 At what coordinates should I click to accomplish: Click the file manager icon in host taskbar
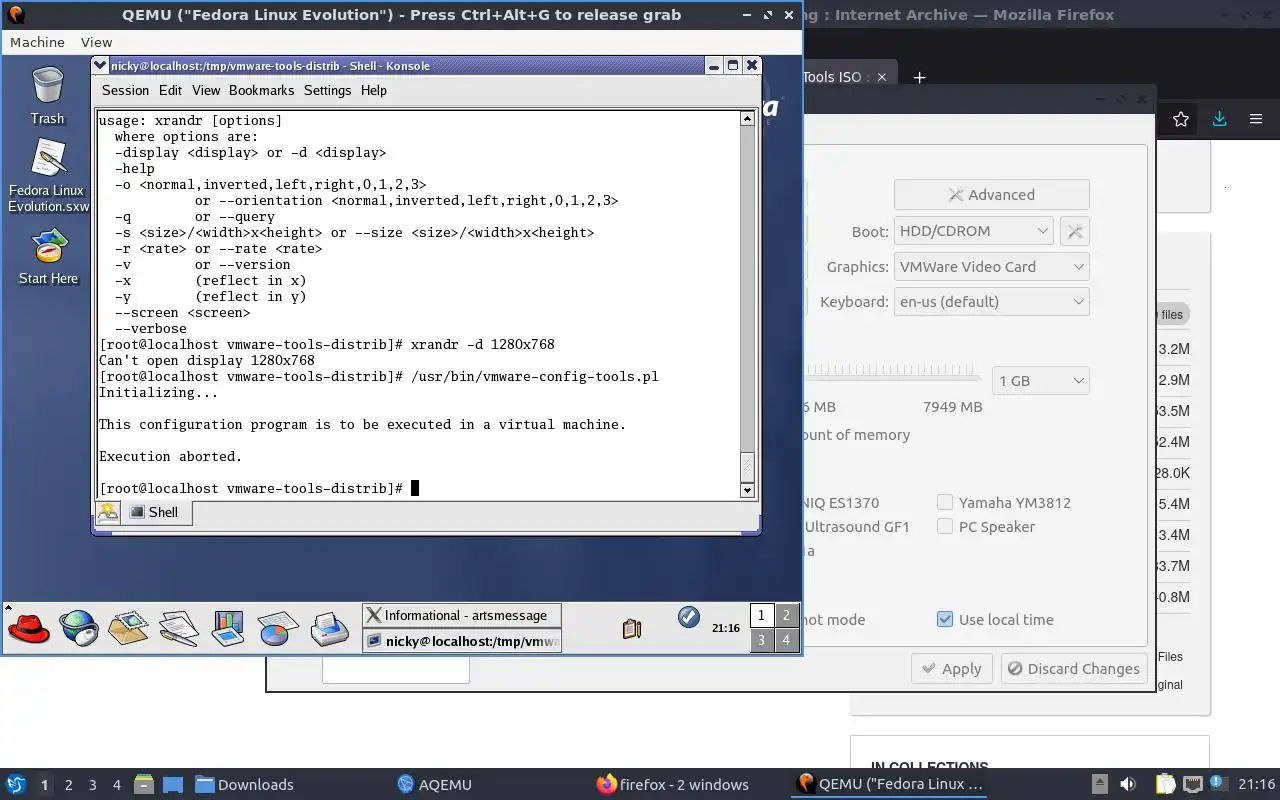click(x=143, y=784)
